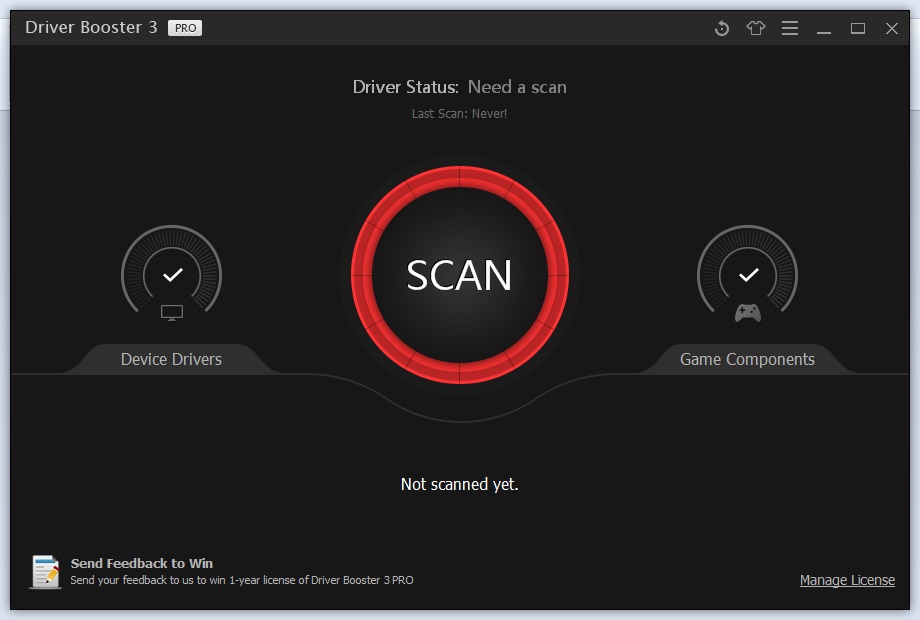This screenshot has width=920, height=620.
Task: Click the 'Last Scan: Never!' text
Action: [x=459, y=114]
